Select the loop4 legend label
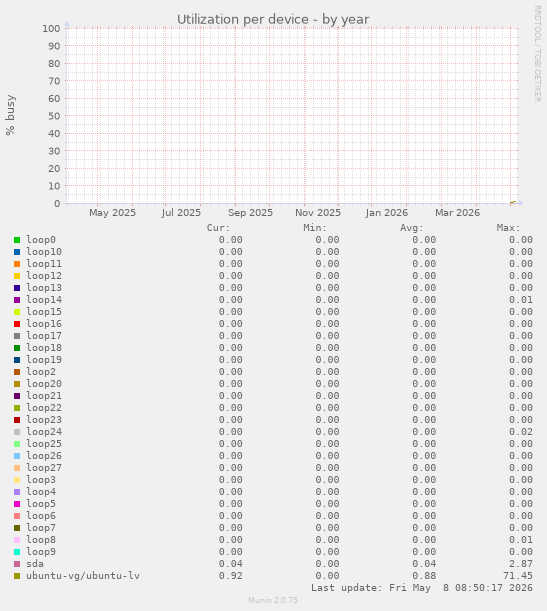Image resolution: width=547 pixels, height=611 pixels. coord(41,492)
